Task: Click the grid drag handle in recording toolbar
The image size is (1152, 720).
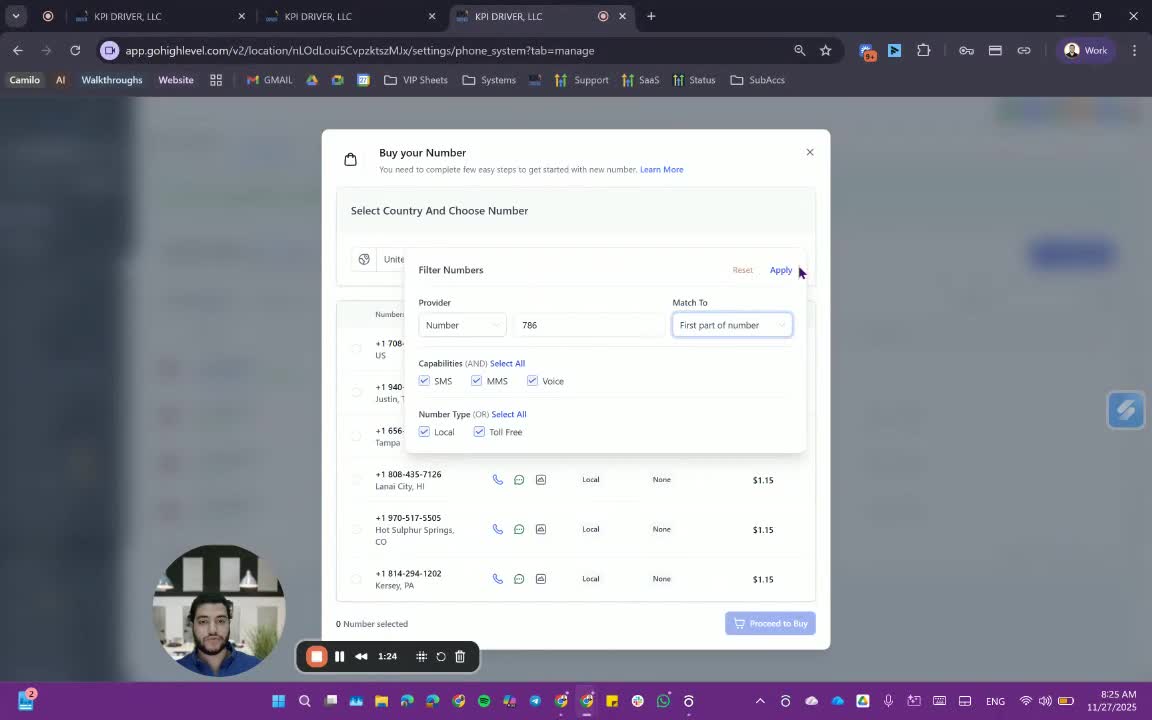Action: [421, 657]
